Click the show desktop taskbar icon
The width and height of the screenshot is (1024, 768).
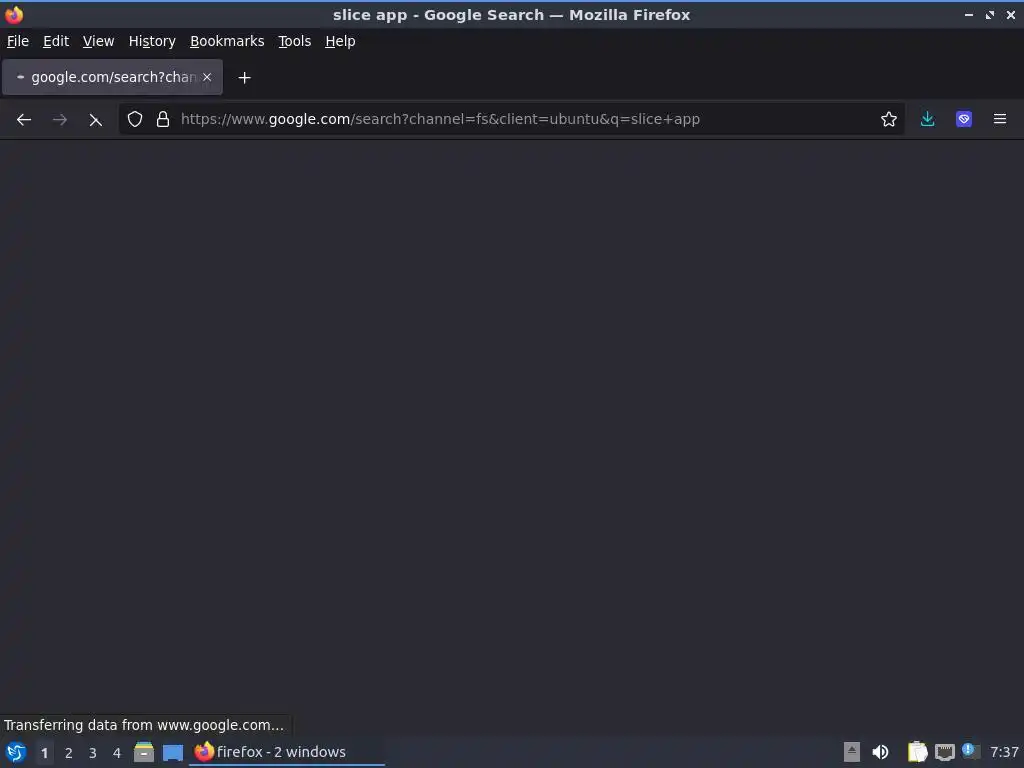point(173,753)
